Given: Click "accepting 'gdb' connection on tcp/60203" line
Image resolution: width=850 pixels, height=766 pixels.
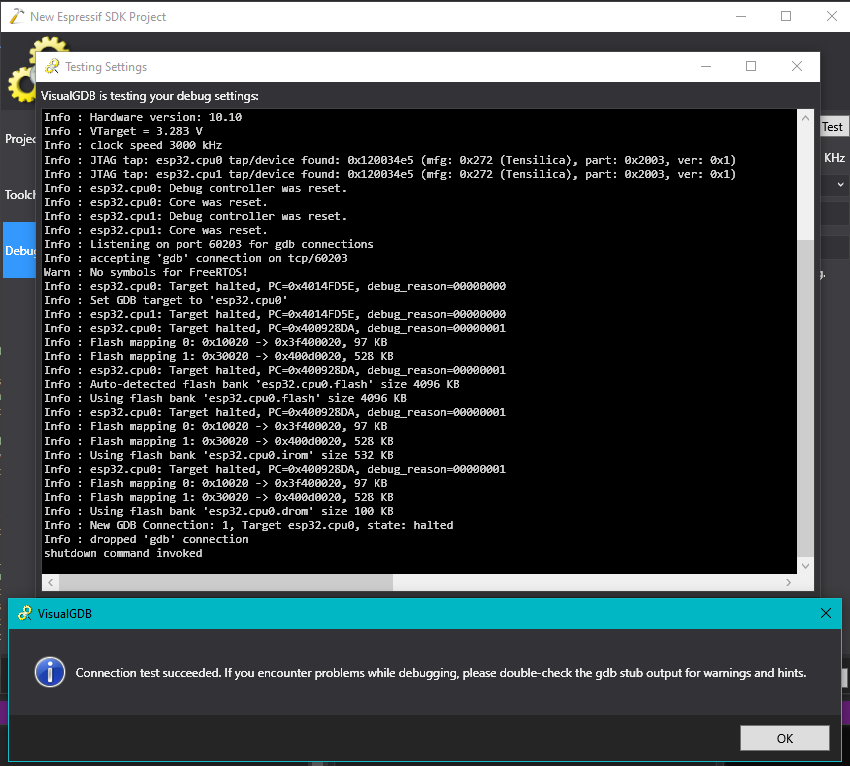Looking at the screenshot, I should tap(196, 258).
